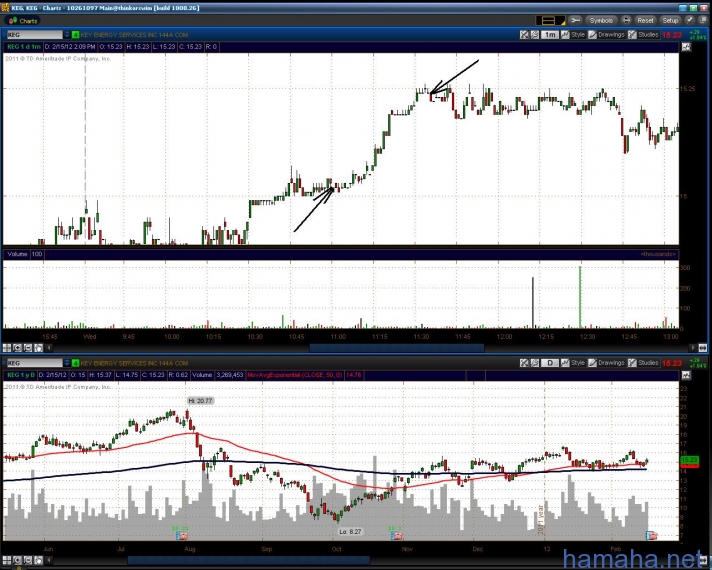Expand symbol dropdown arrow in lower chart
The height and width of the screenshot is (570, 712).
(67, 363)
